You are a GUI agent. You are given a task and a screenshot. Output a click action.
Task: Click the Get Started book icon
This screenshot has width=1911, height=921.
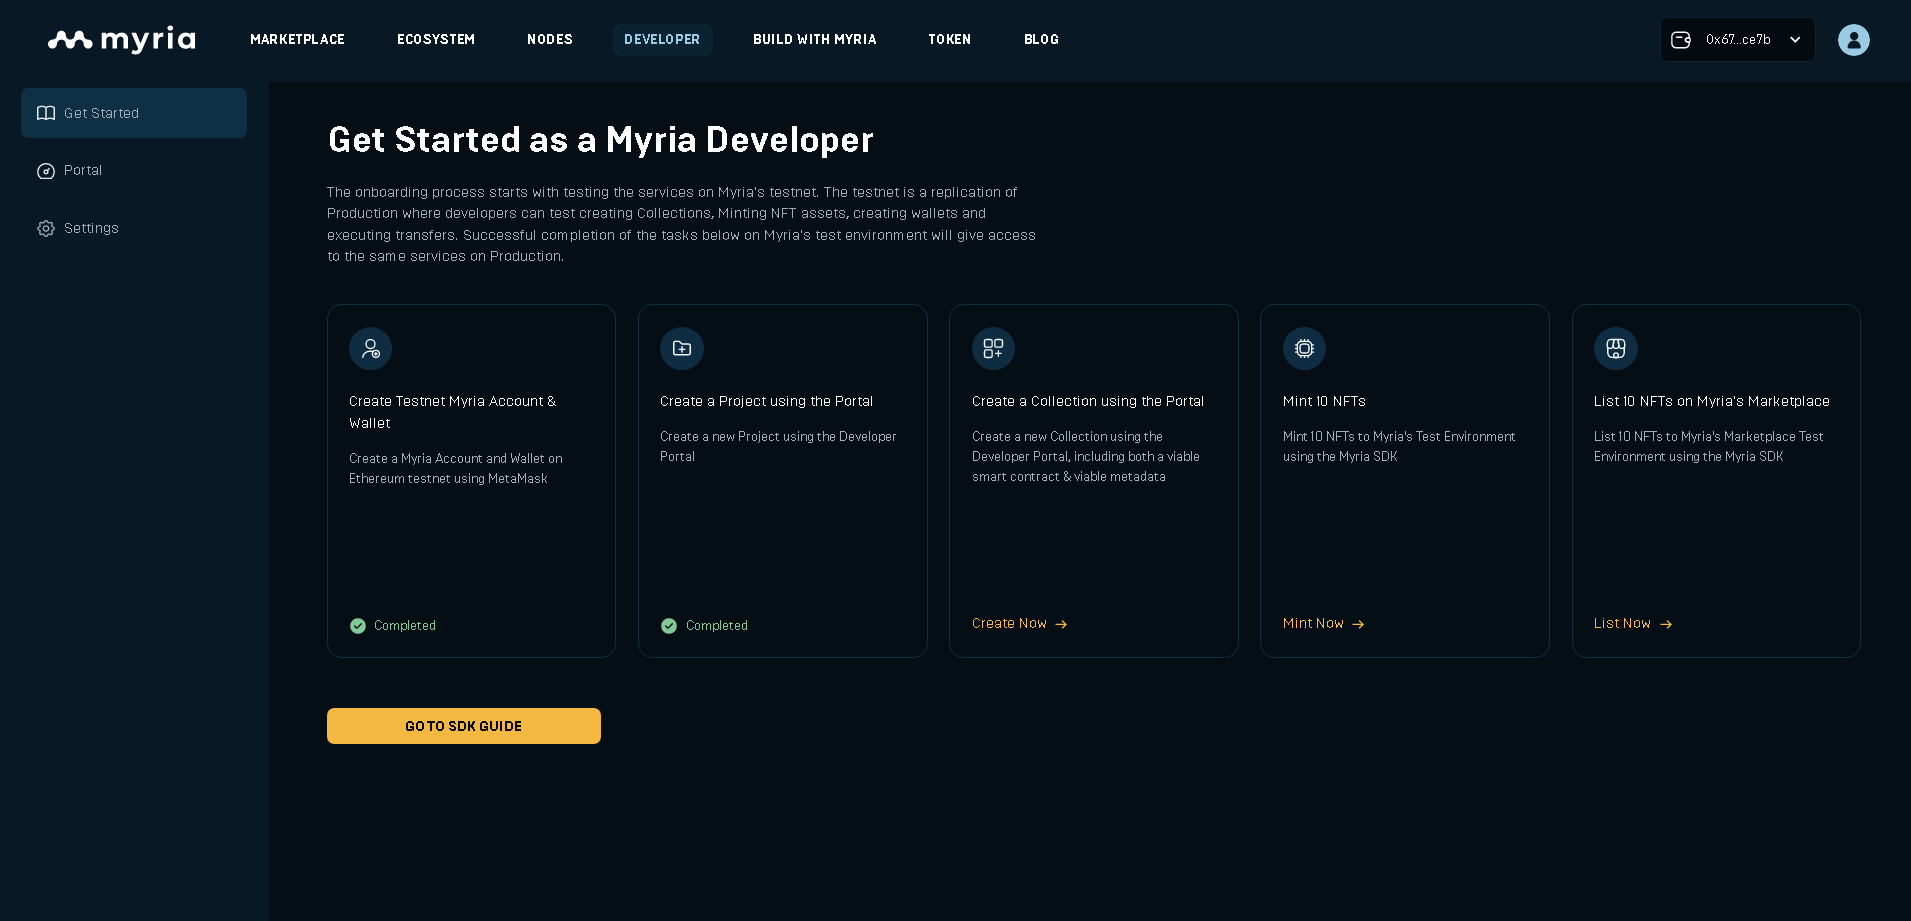tap(46, 113)
